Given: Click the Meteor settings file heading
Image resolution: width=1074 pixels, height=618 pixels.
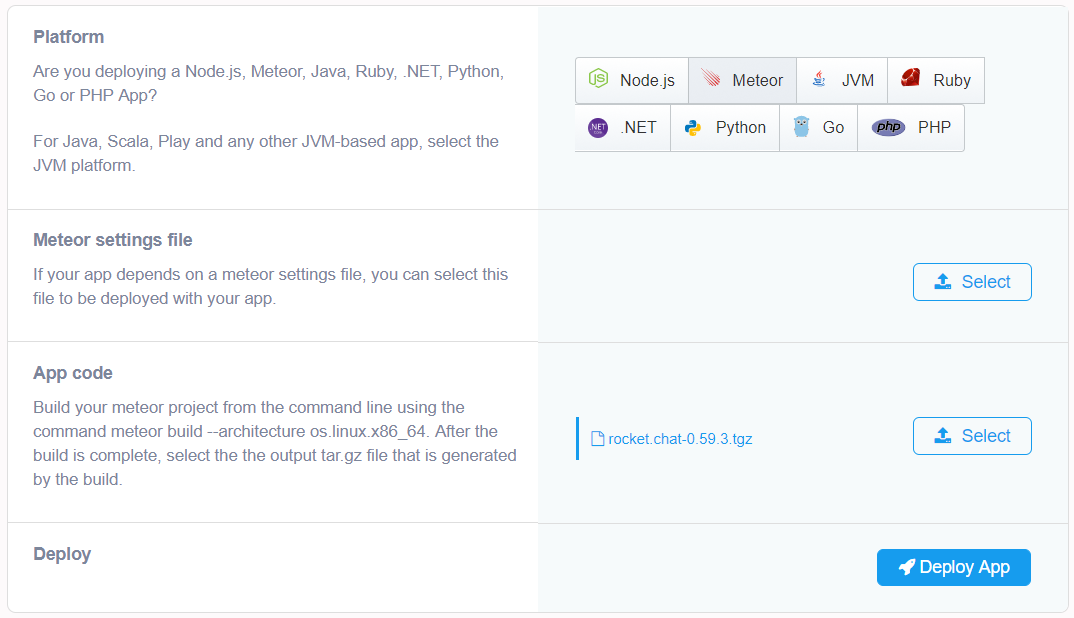Looking at the screenshot, I should coord(113,240).
